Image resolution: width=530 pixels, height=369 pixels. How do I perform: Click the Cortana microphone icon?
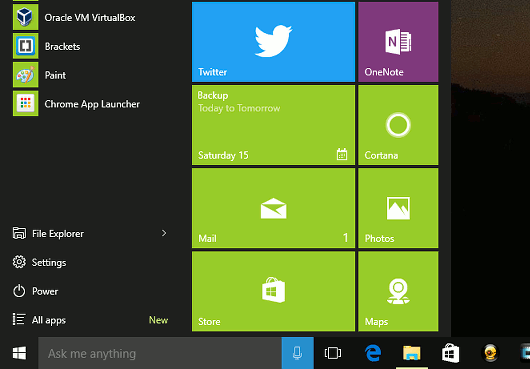297,353
